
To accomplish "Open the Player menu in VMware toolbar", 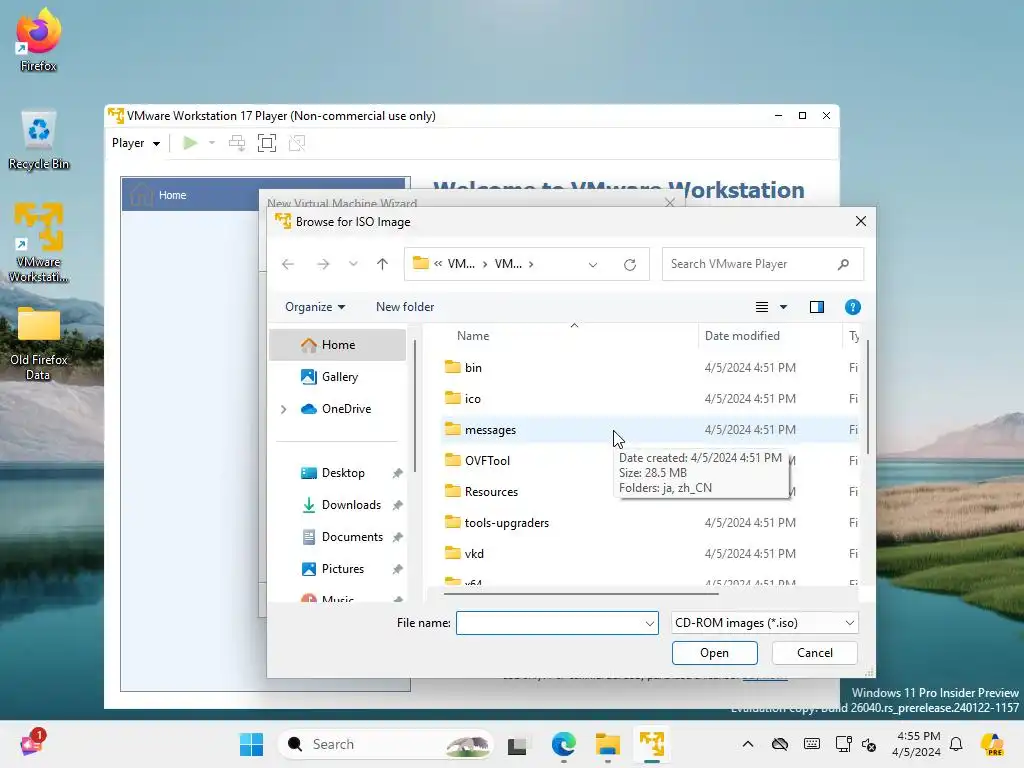I will [136, 143].
